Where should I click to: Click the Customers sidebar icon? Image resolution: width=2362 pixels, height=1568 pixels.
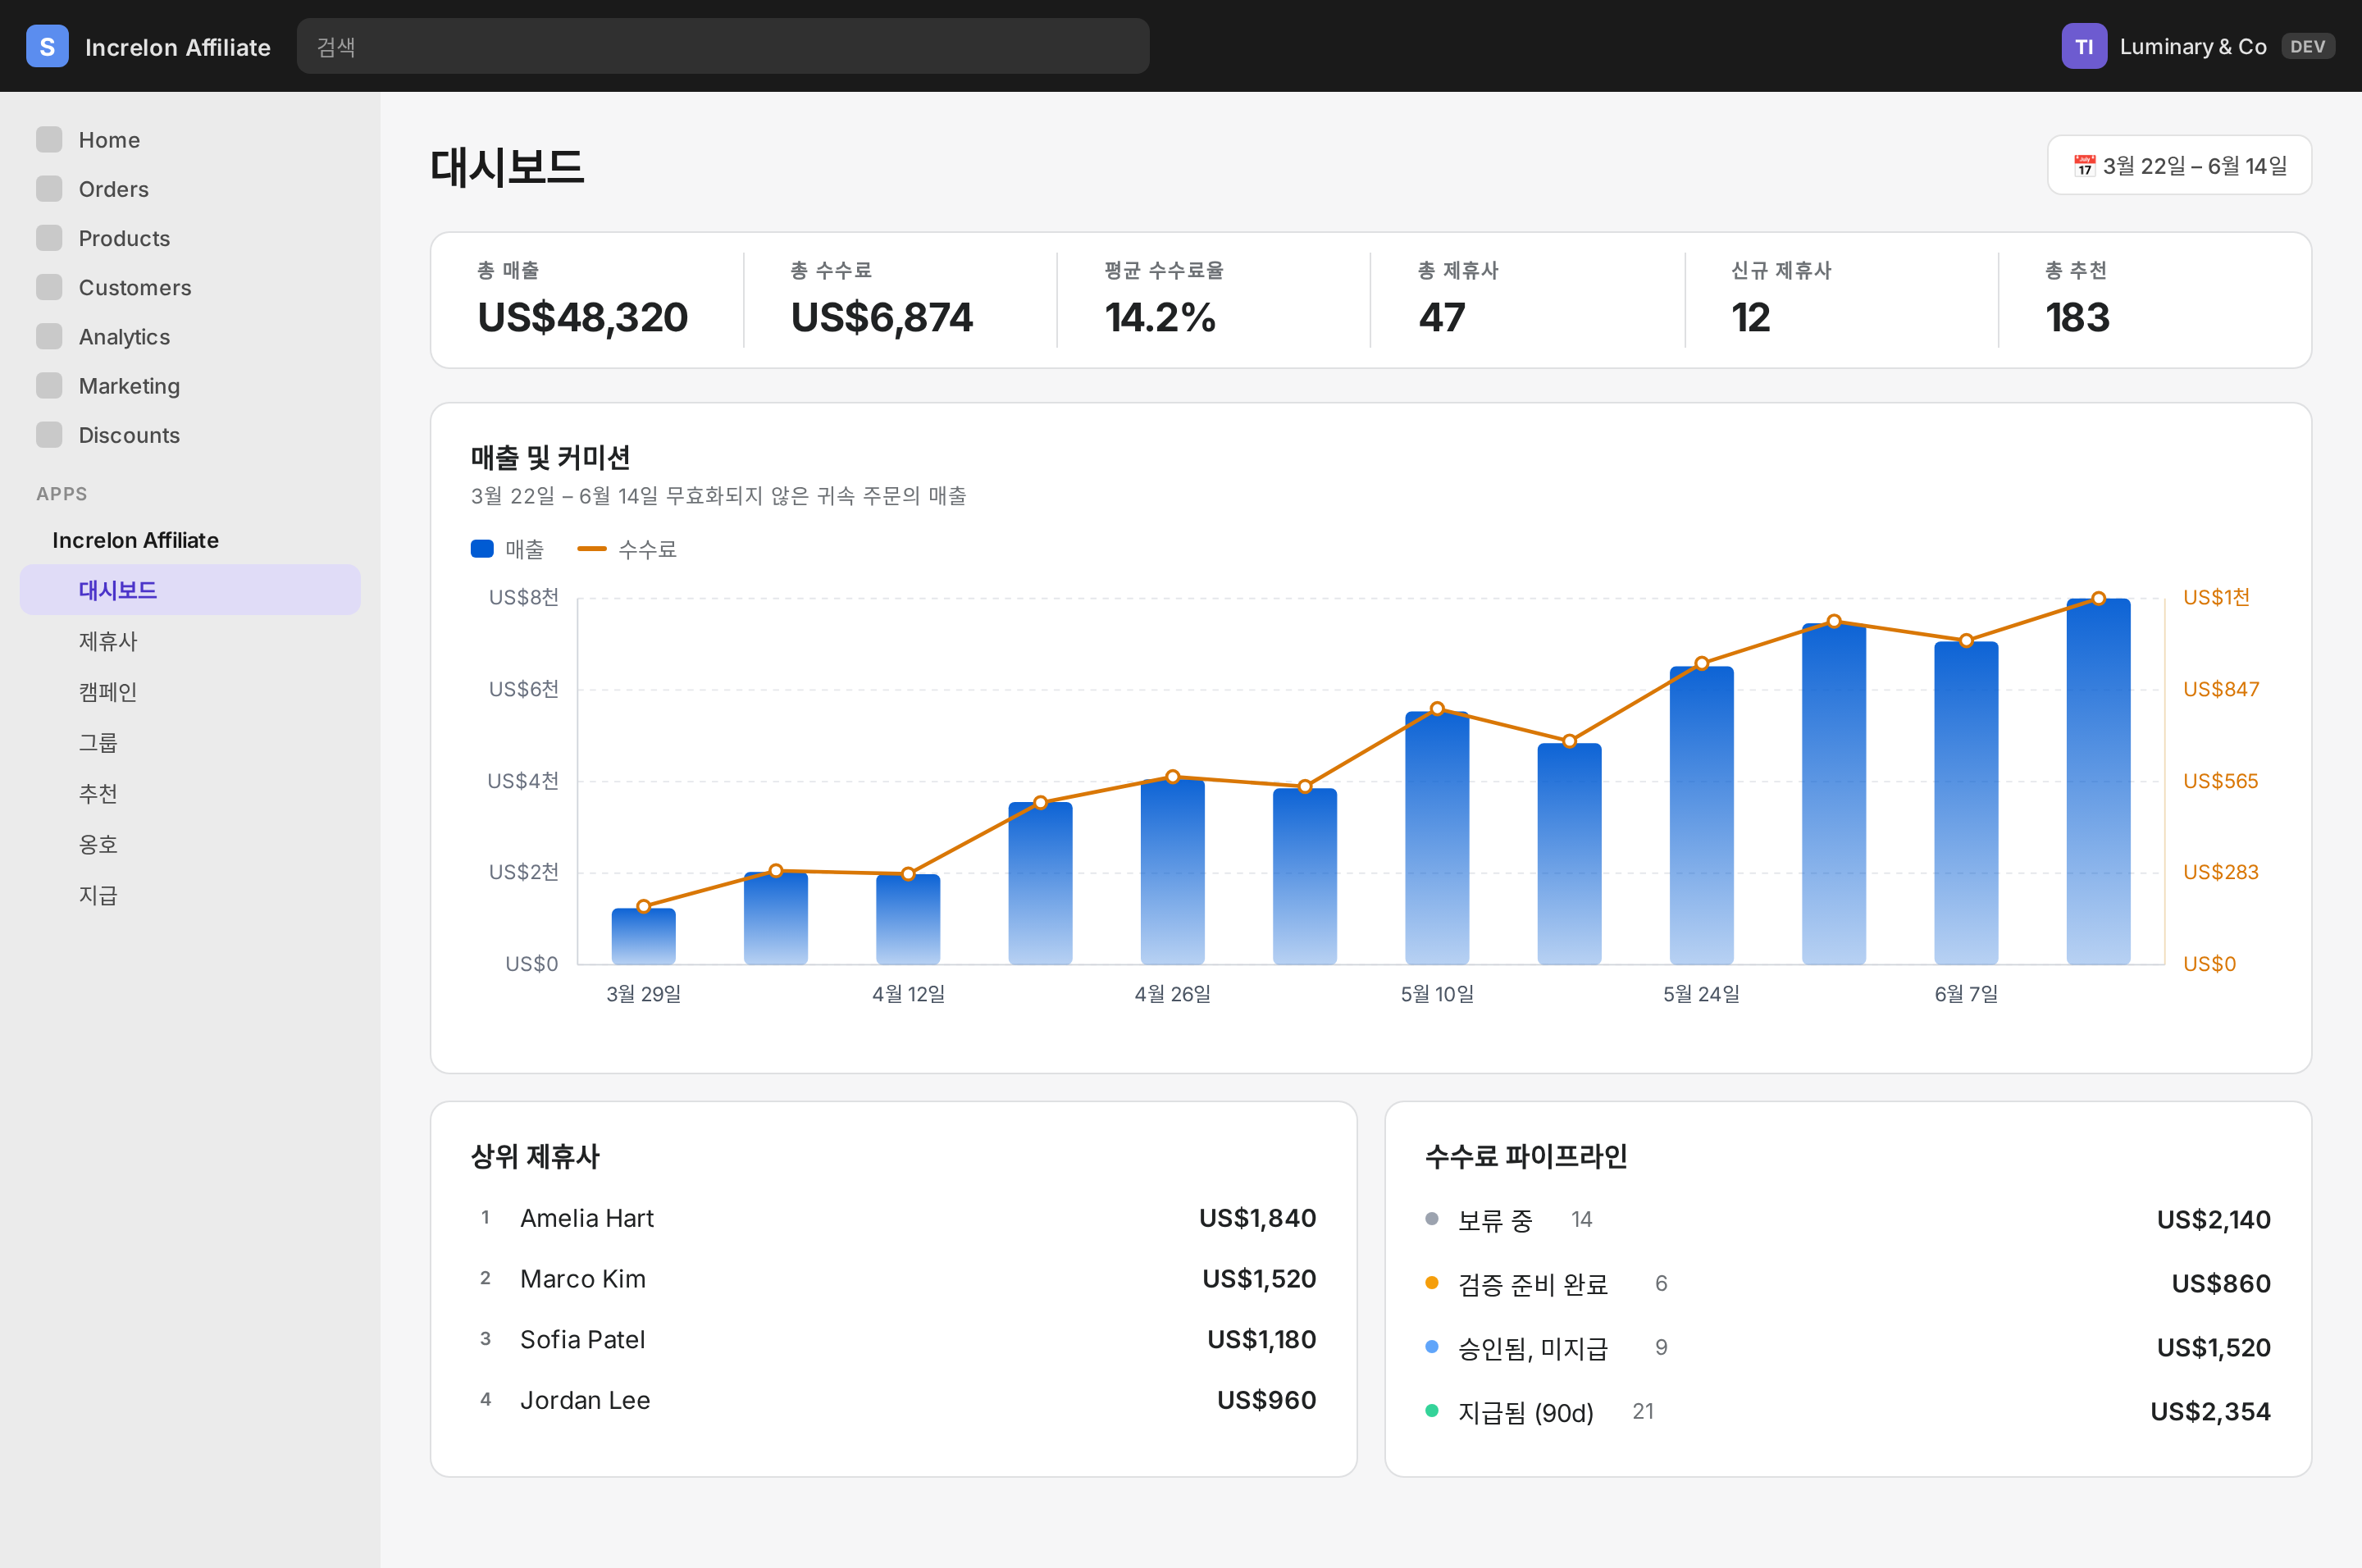(49, 286)
